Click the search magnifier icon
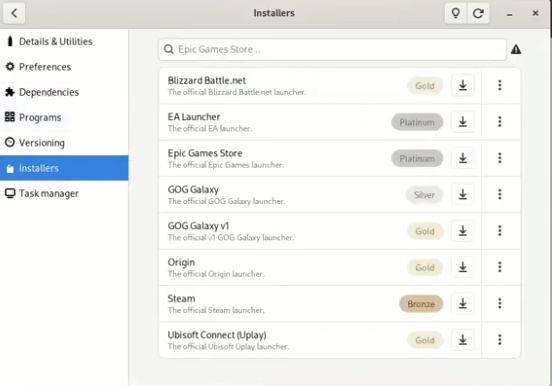 pos(169,49)
